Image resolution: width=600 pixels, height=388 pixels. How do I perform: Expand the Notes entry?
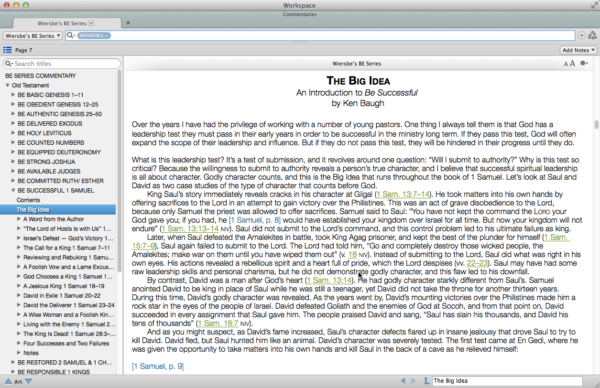(18, 352)
